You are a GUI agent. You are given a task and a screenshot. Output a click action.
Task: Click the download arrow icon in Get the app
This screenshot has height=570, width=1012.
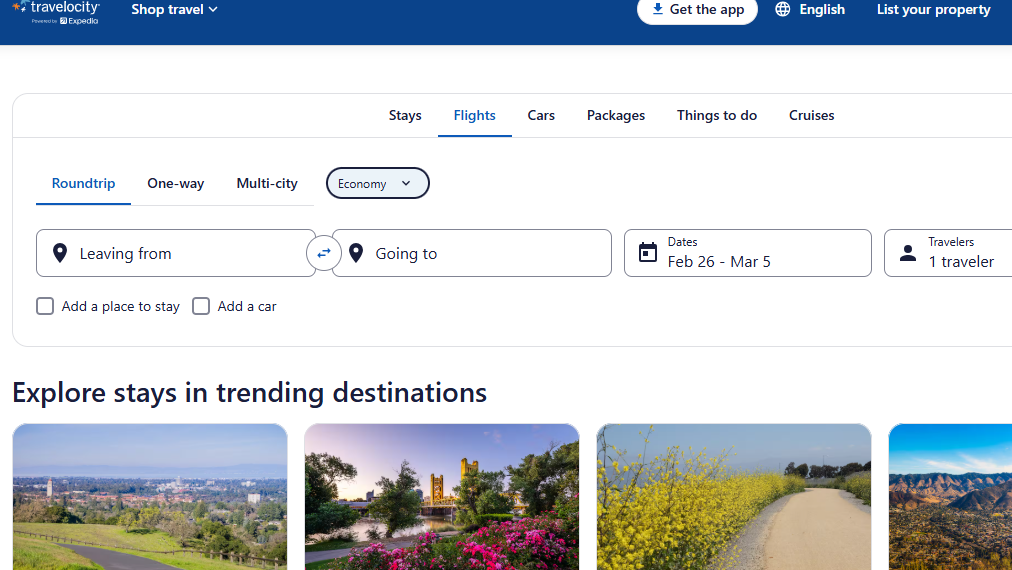[x=657, y=9]
